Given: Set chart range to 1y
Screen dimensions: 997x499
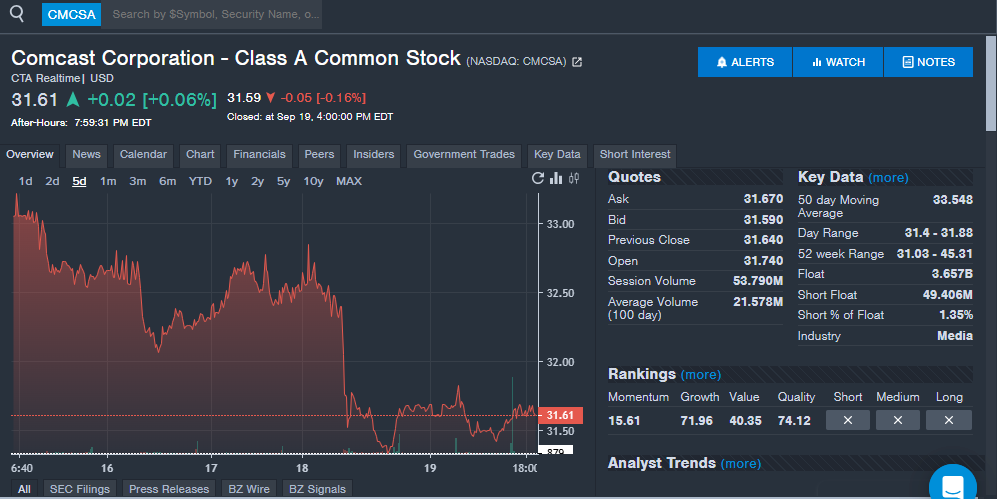Looking at the screenshot, I should (x=231, y=181).
